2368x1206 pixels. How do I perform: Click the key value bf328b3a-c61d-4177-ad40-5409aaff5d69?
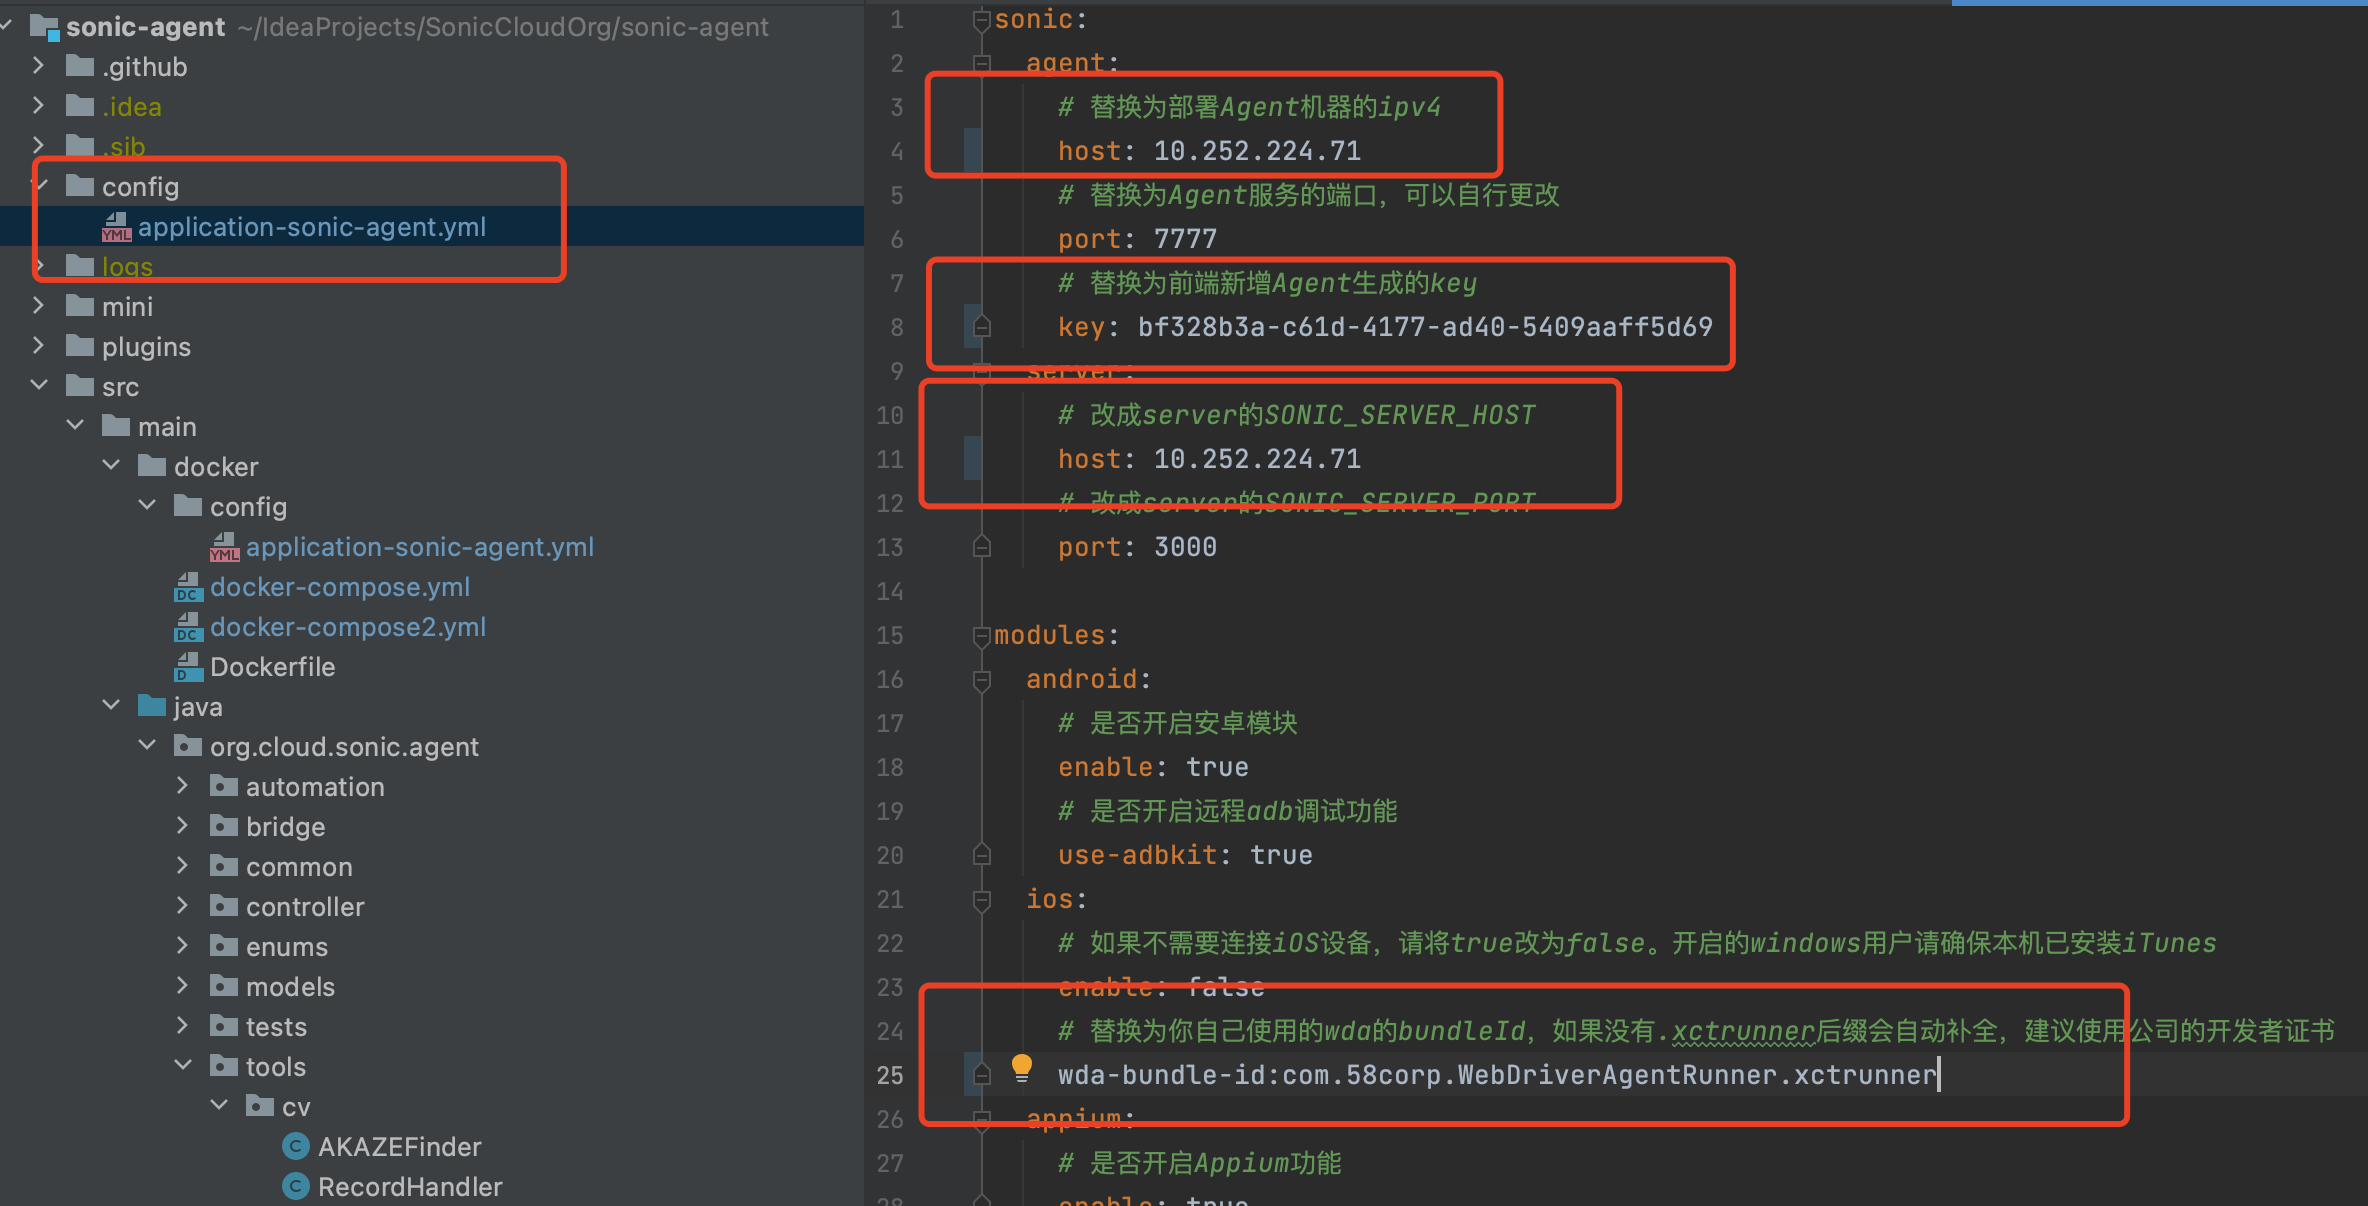(x=1425, y=327)
